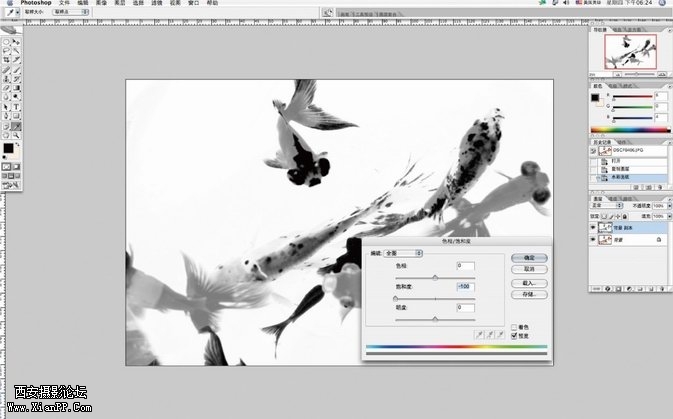The width and height of the screenshot is (673, 419).
Task: Click the foreground color black swatch
Action: pos(9,147)
